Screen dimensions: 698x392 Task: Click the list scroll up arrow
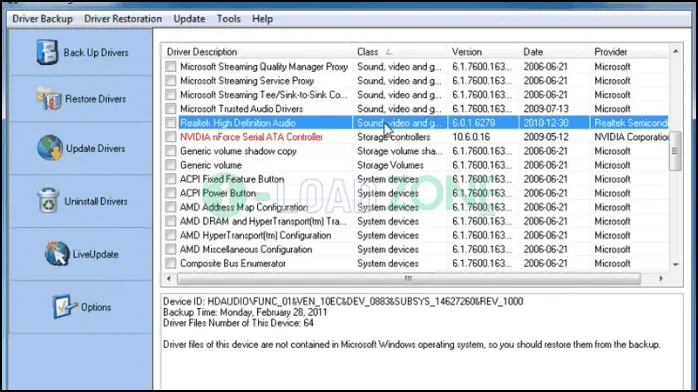pos(676,51)
